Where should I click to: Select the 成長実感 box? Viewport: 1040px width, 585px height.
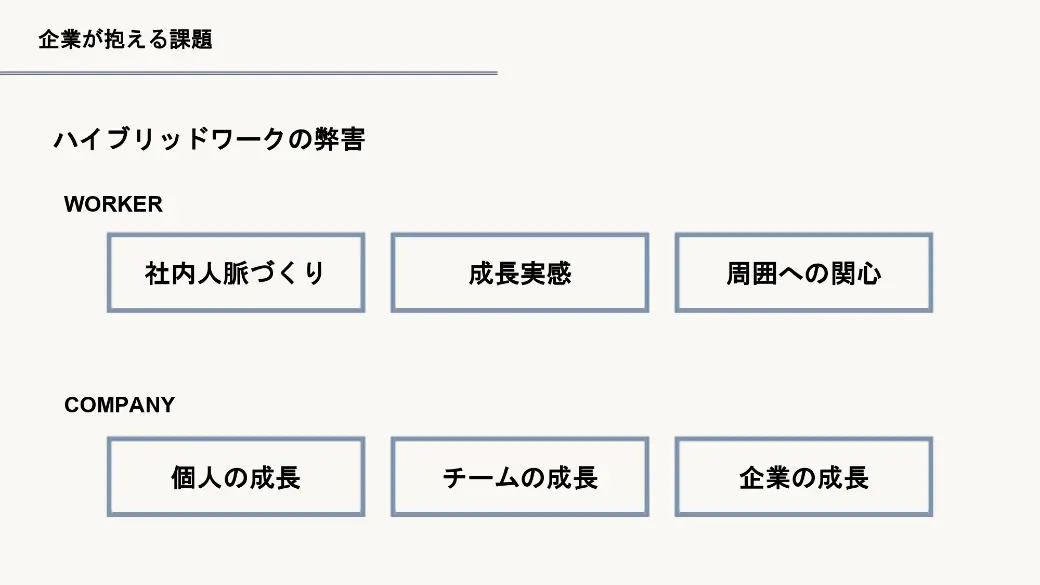point(519,273)
